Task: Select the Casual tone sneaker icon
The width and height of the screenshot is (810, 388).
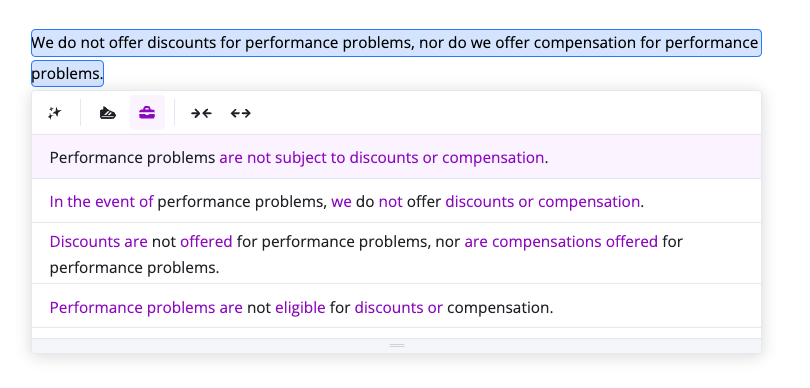Action: point(107,113)
